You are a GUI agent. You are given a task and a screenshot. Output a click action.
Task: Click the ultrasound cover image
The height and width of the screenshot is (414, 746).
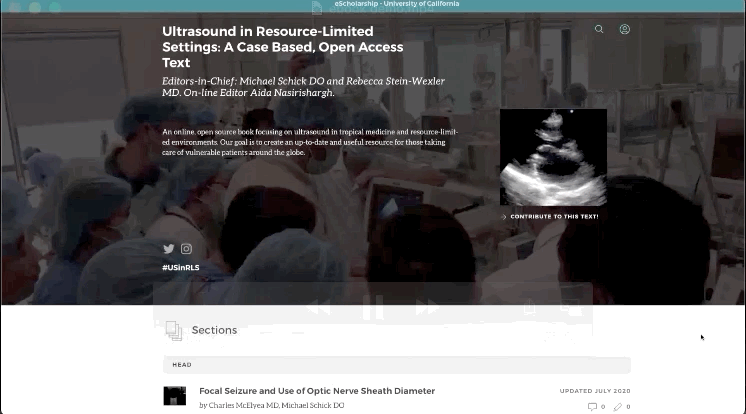point(553,158)
